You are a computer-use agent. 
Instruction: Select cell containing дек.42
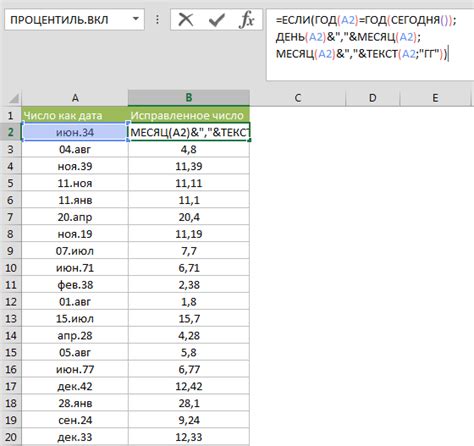click(75, 386)
